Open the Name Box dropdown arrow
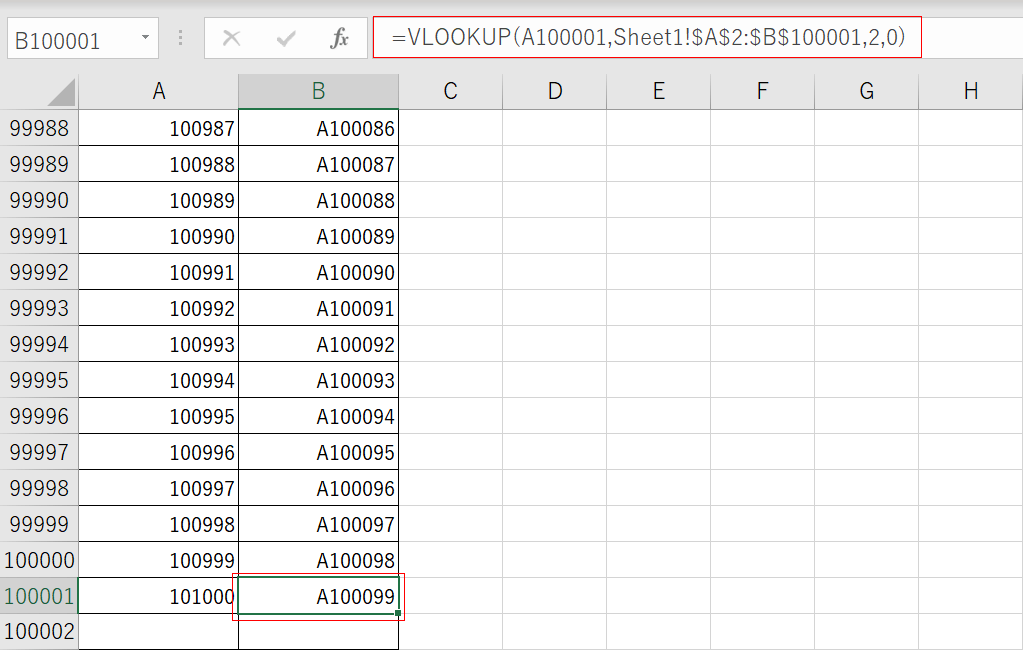Viewport: 1023px width, 650px height. 145,38
